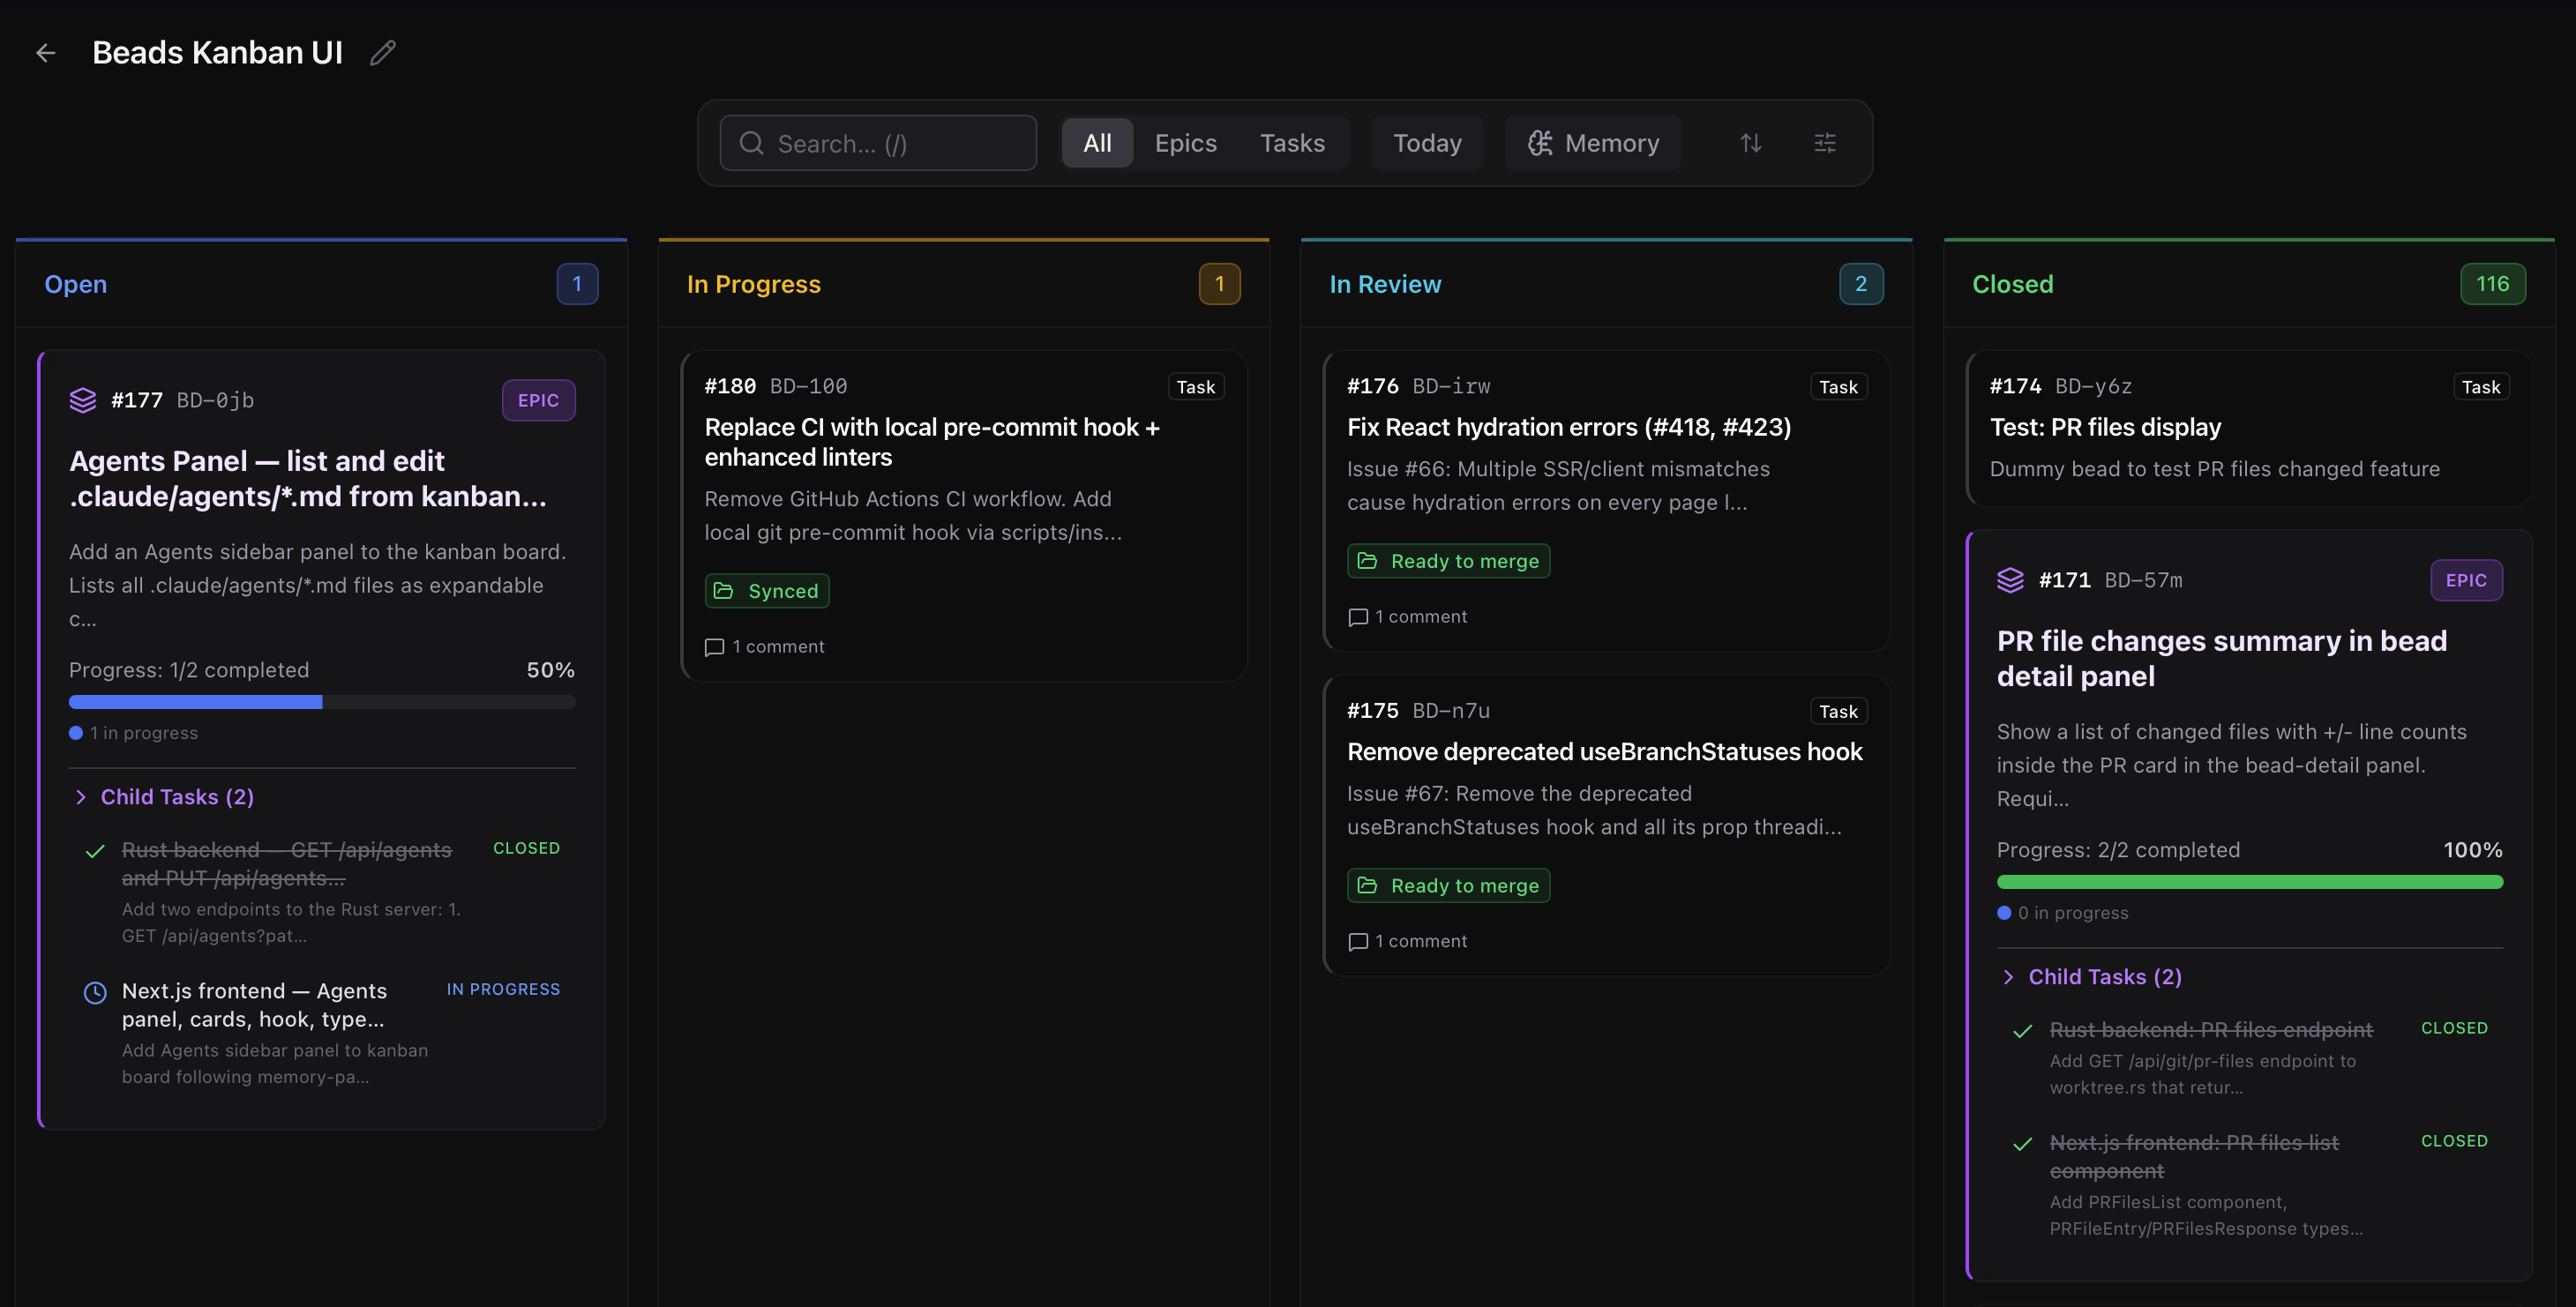Click the clock icon on the Next.js frontend task
The height and width of the screenshot is (1307, 2576).
coord(94,992)
